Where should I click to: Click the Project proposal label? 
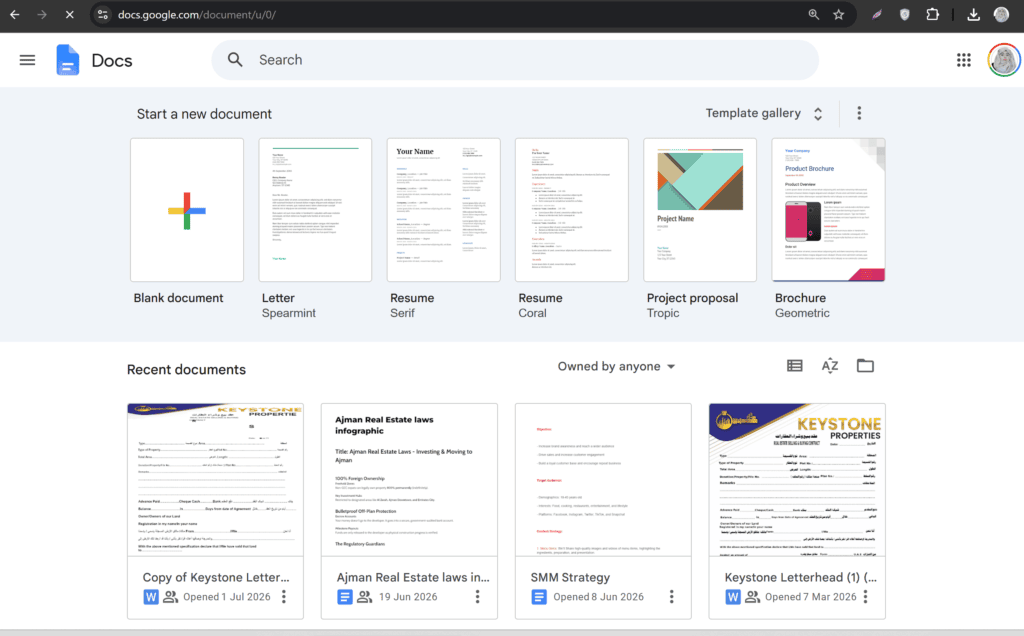(692, 298)
